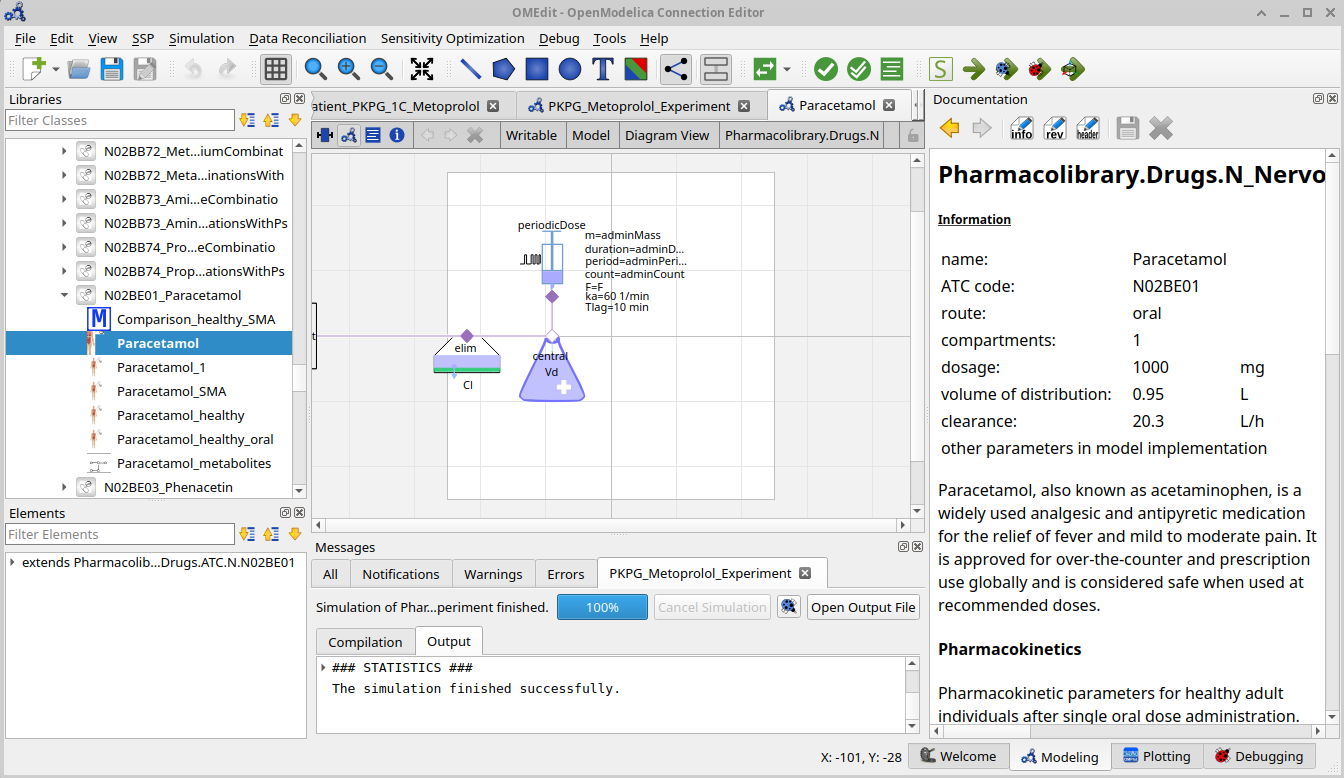Viewport: 1344px width, 778px height.
Task: Simulate with transformational debugger icon
Action: pyautogui.click(x=1006, y=69)
